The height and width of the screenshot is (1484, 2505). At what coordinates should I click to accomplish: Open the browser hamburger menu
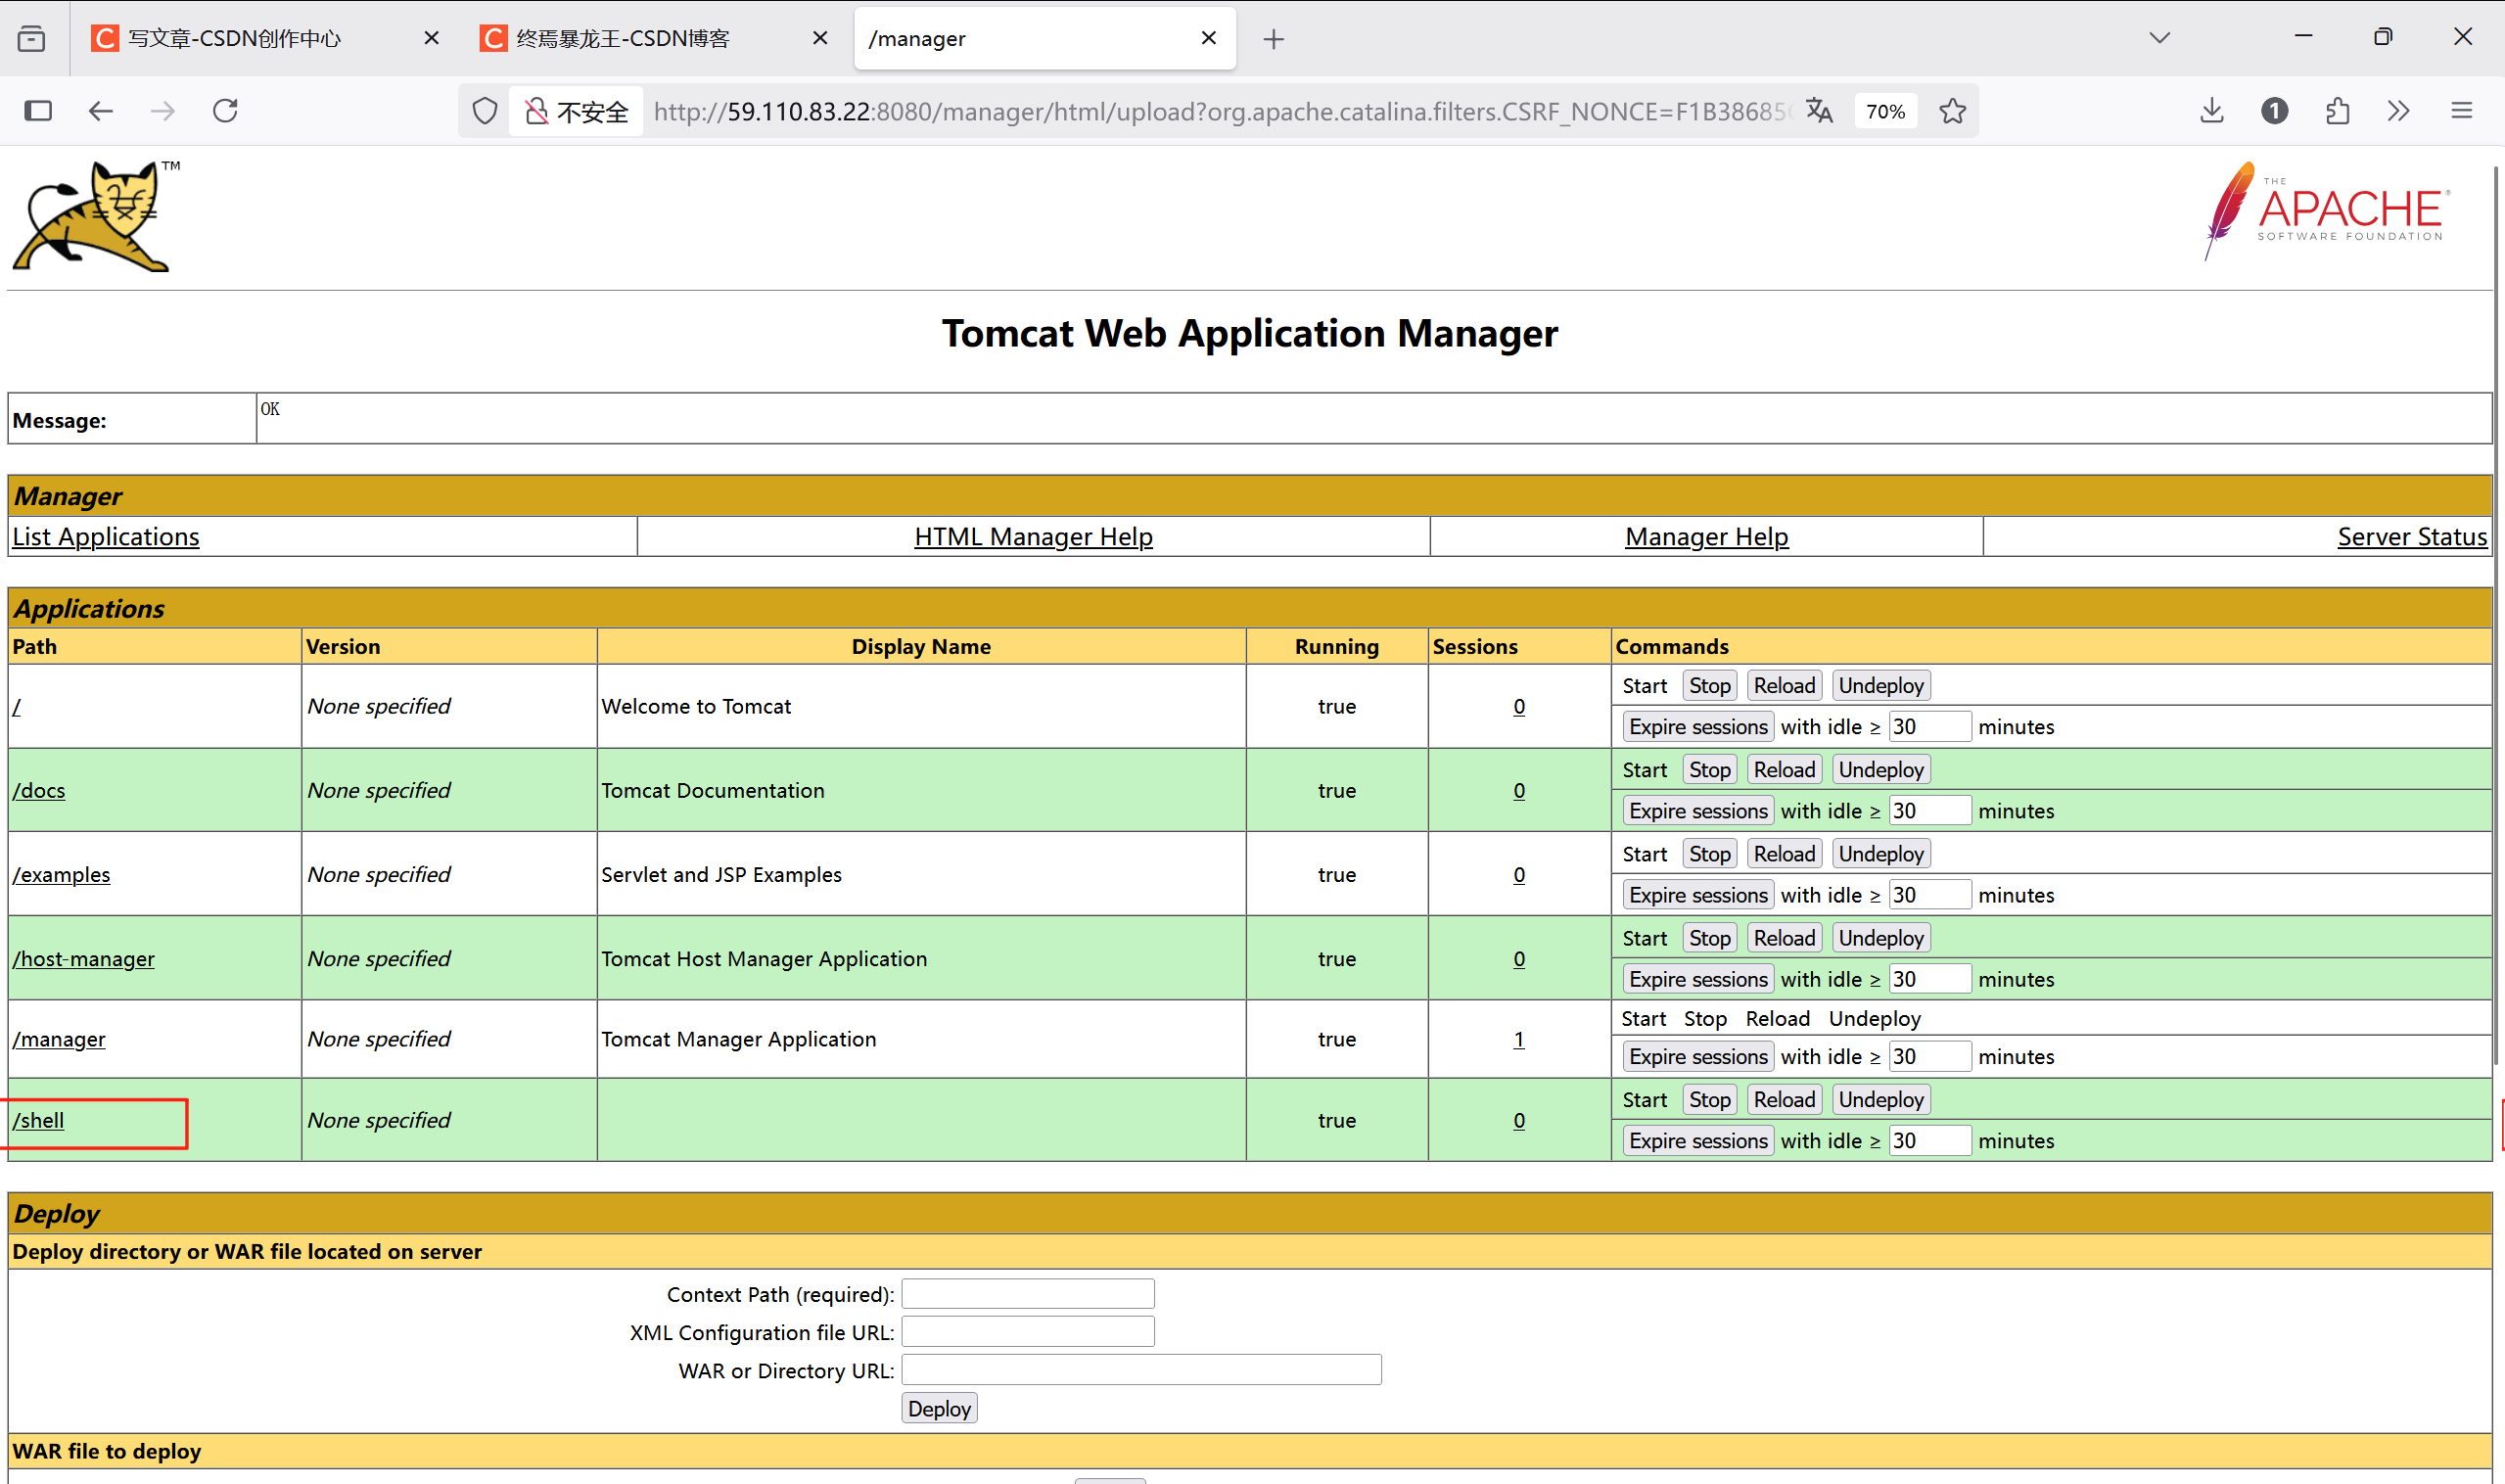pos(2462,110)
